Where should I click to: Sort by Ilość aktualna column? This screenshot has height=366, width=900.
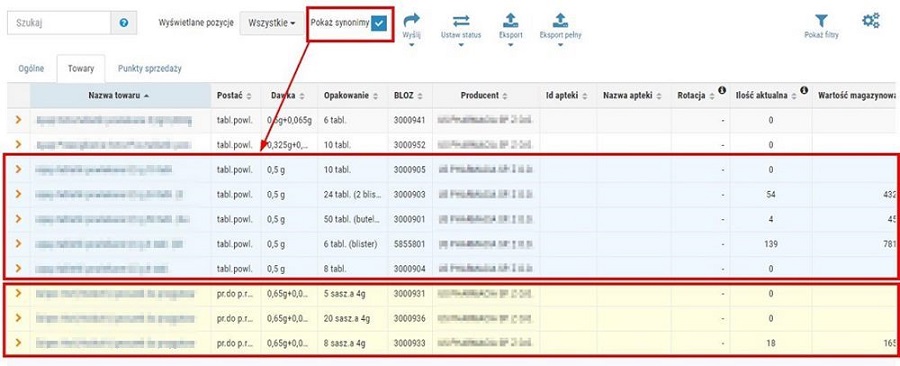tap(771, 96)
